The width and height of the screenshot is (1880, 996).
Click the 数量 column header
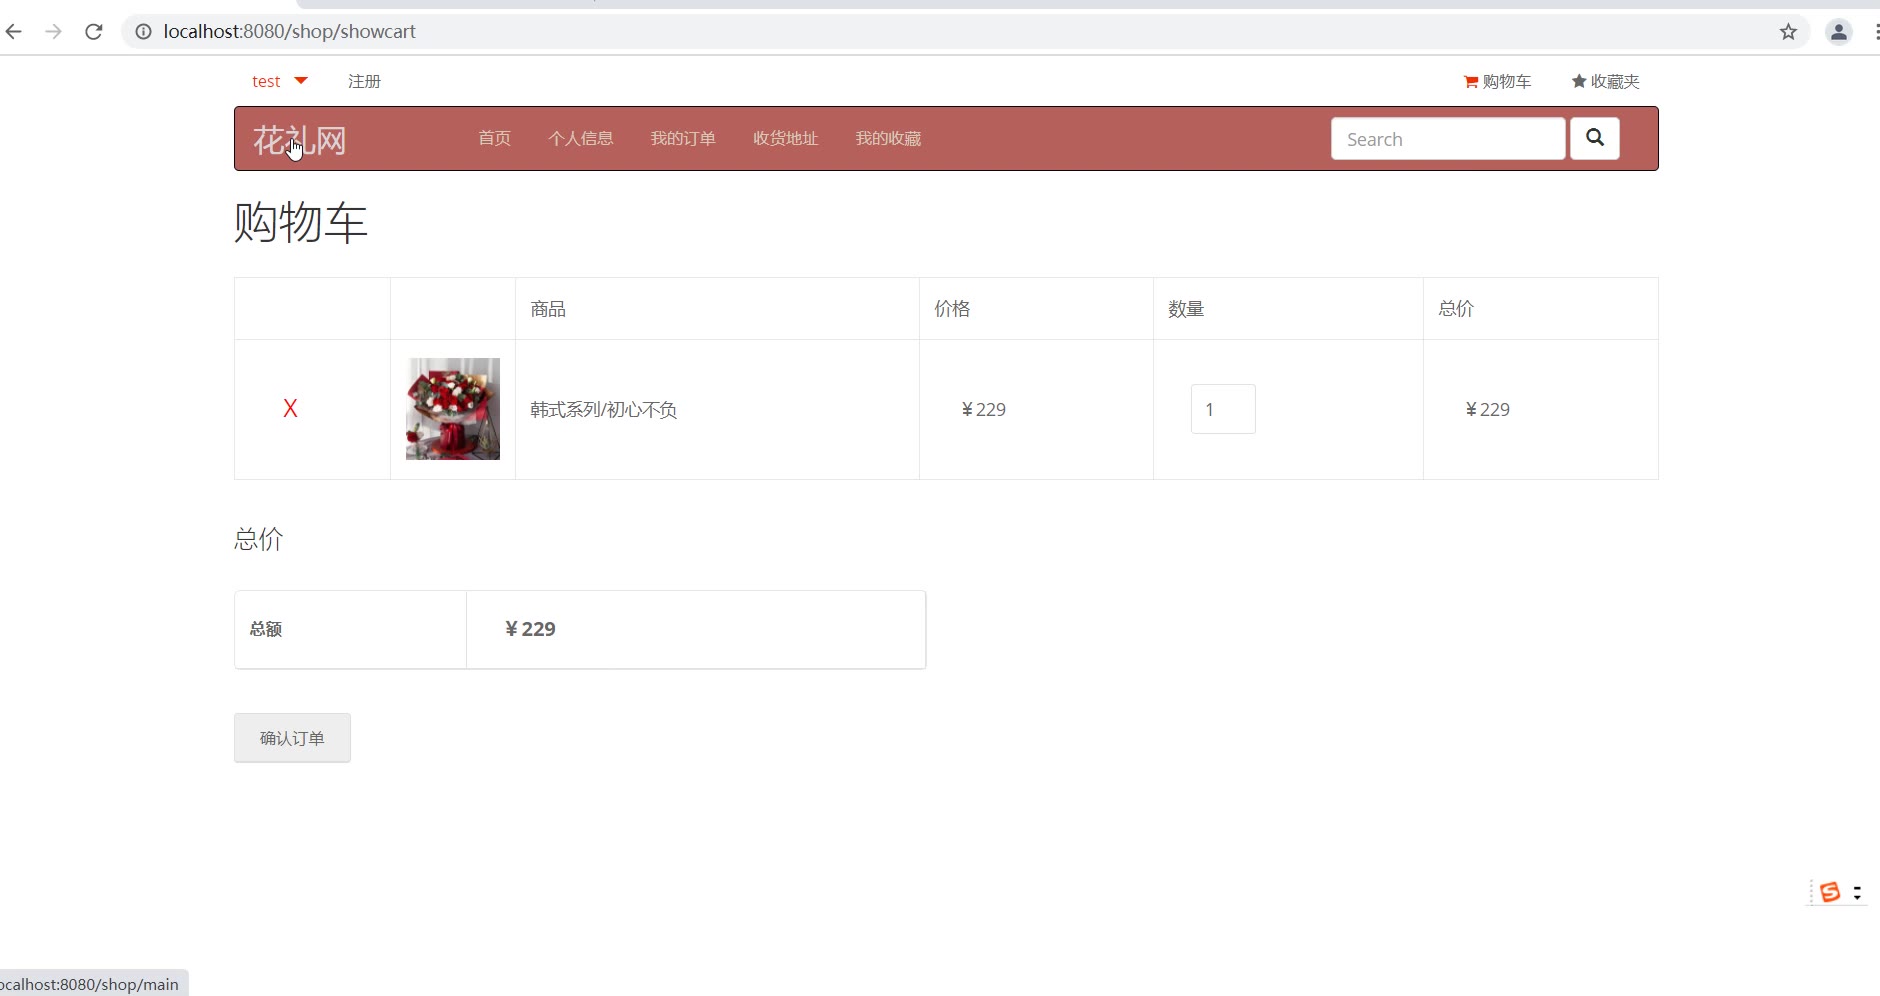[1185, 308]
